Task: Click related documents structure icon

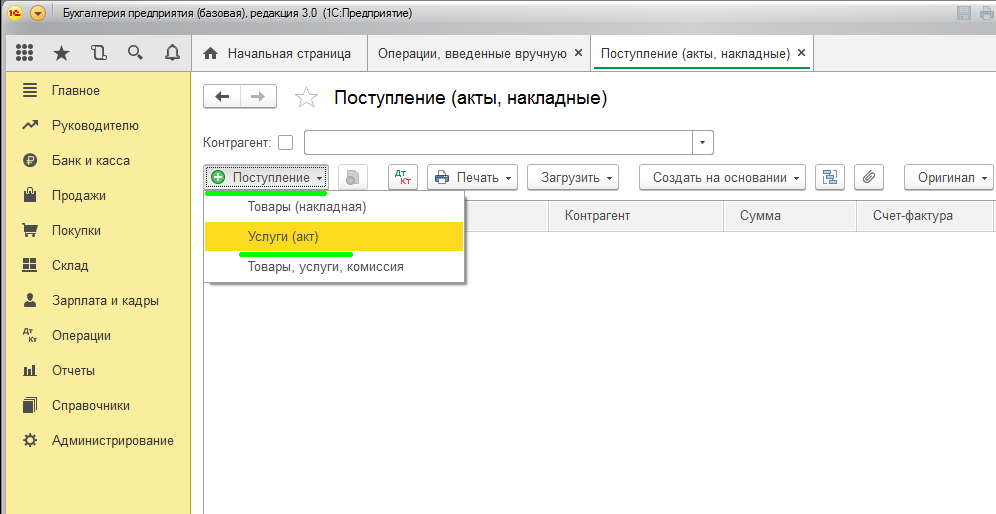Action: pyautogui.click(x=830, y=177)
